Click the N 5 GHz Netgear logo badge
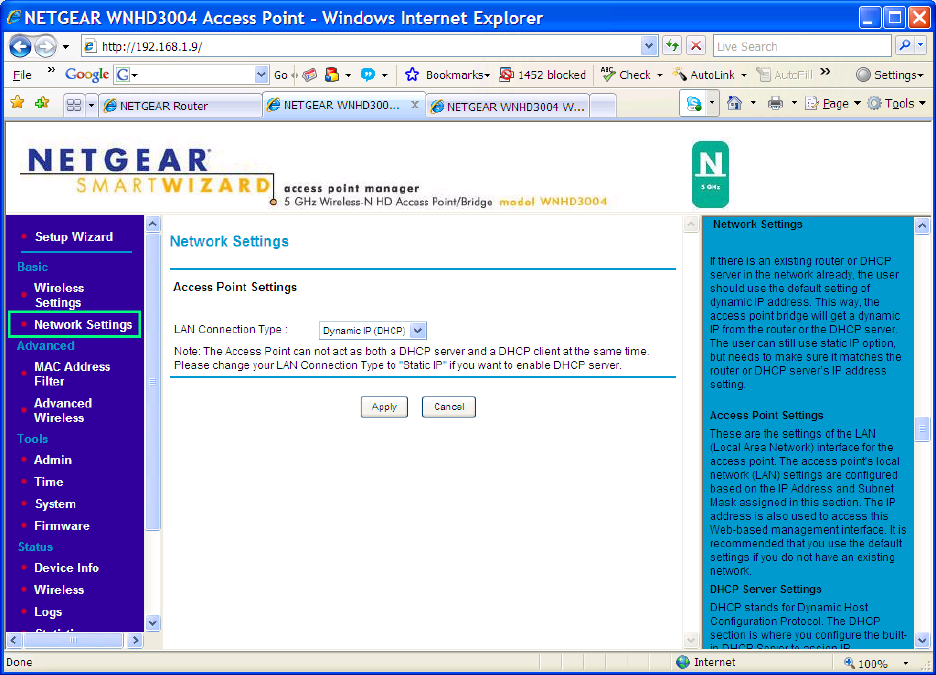Screen dimensions: 936x675 pos(710,174)
